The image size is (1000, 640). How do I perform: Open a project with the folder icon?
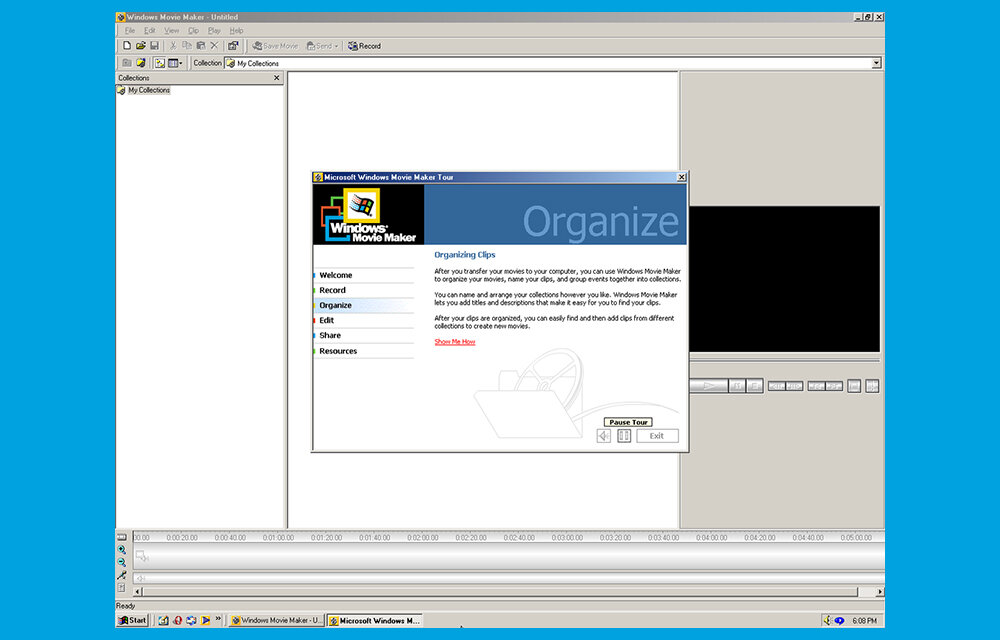coord(140,46)
